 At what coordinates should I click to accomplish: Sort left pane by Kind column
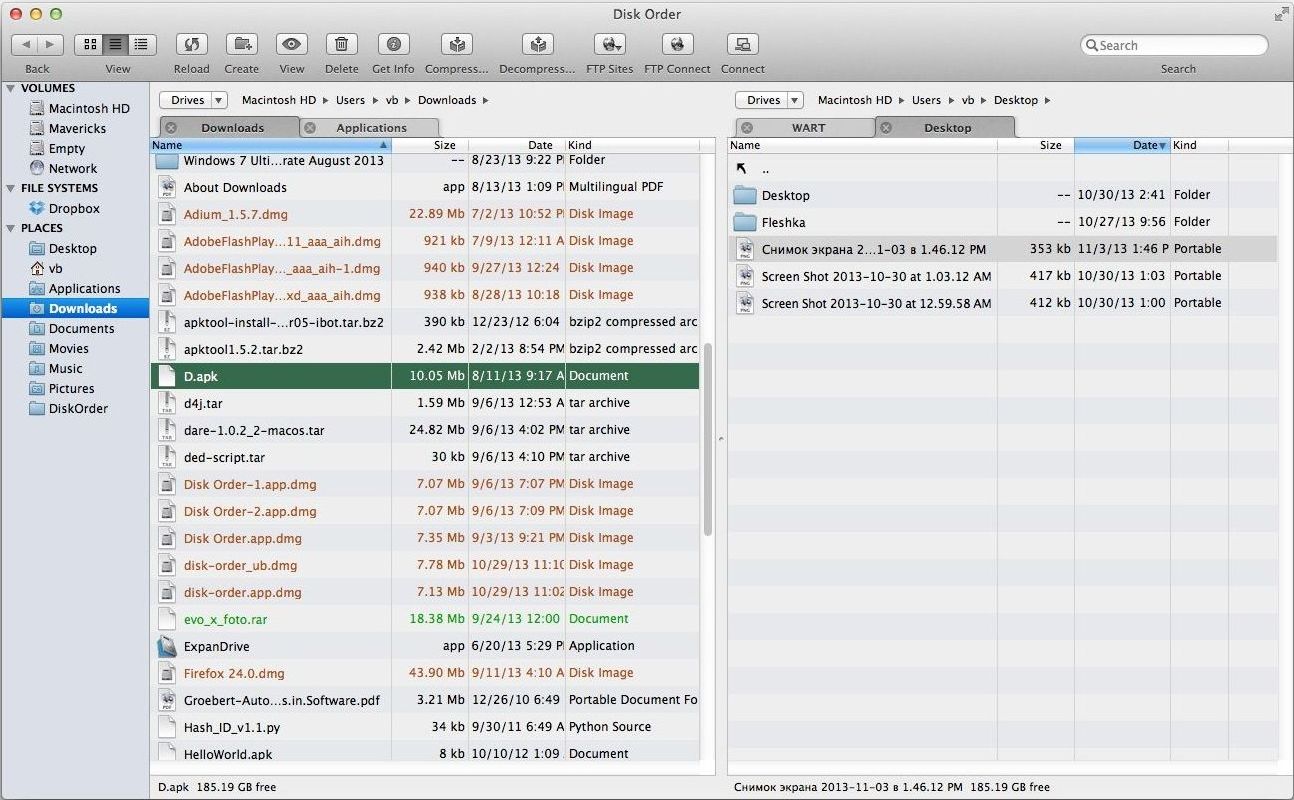pos(632,145)
